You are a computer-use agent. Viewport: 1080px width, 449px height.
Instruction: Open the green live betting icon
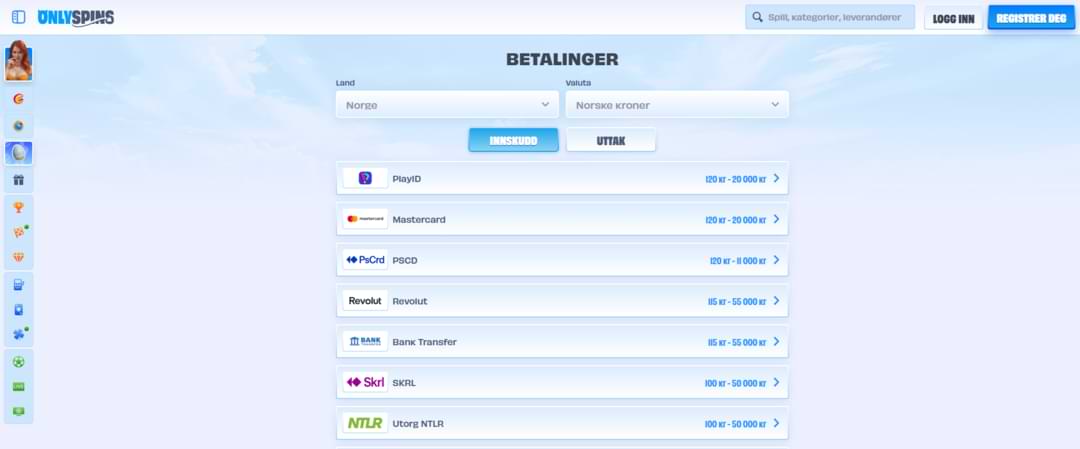[x=19, y=387]
